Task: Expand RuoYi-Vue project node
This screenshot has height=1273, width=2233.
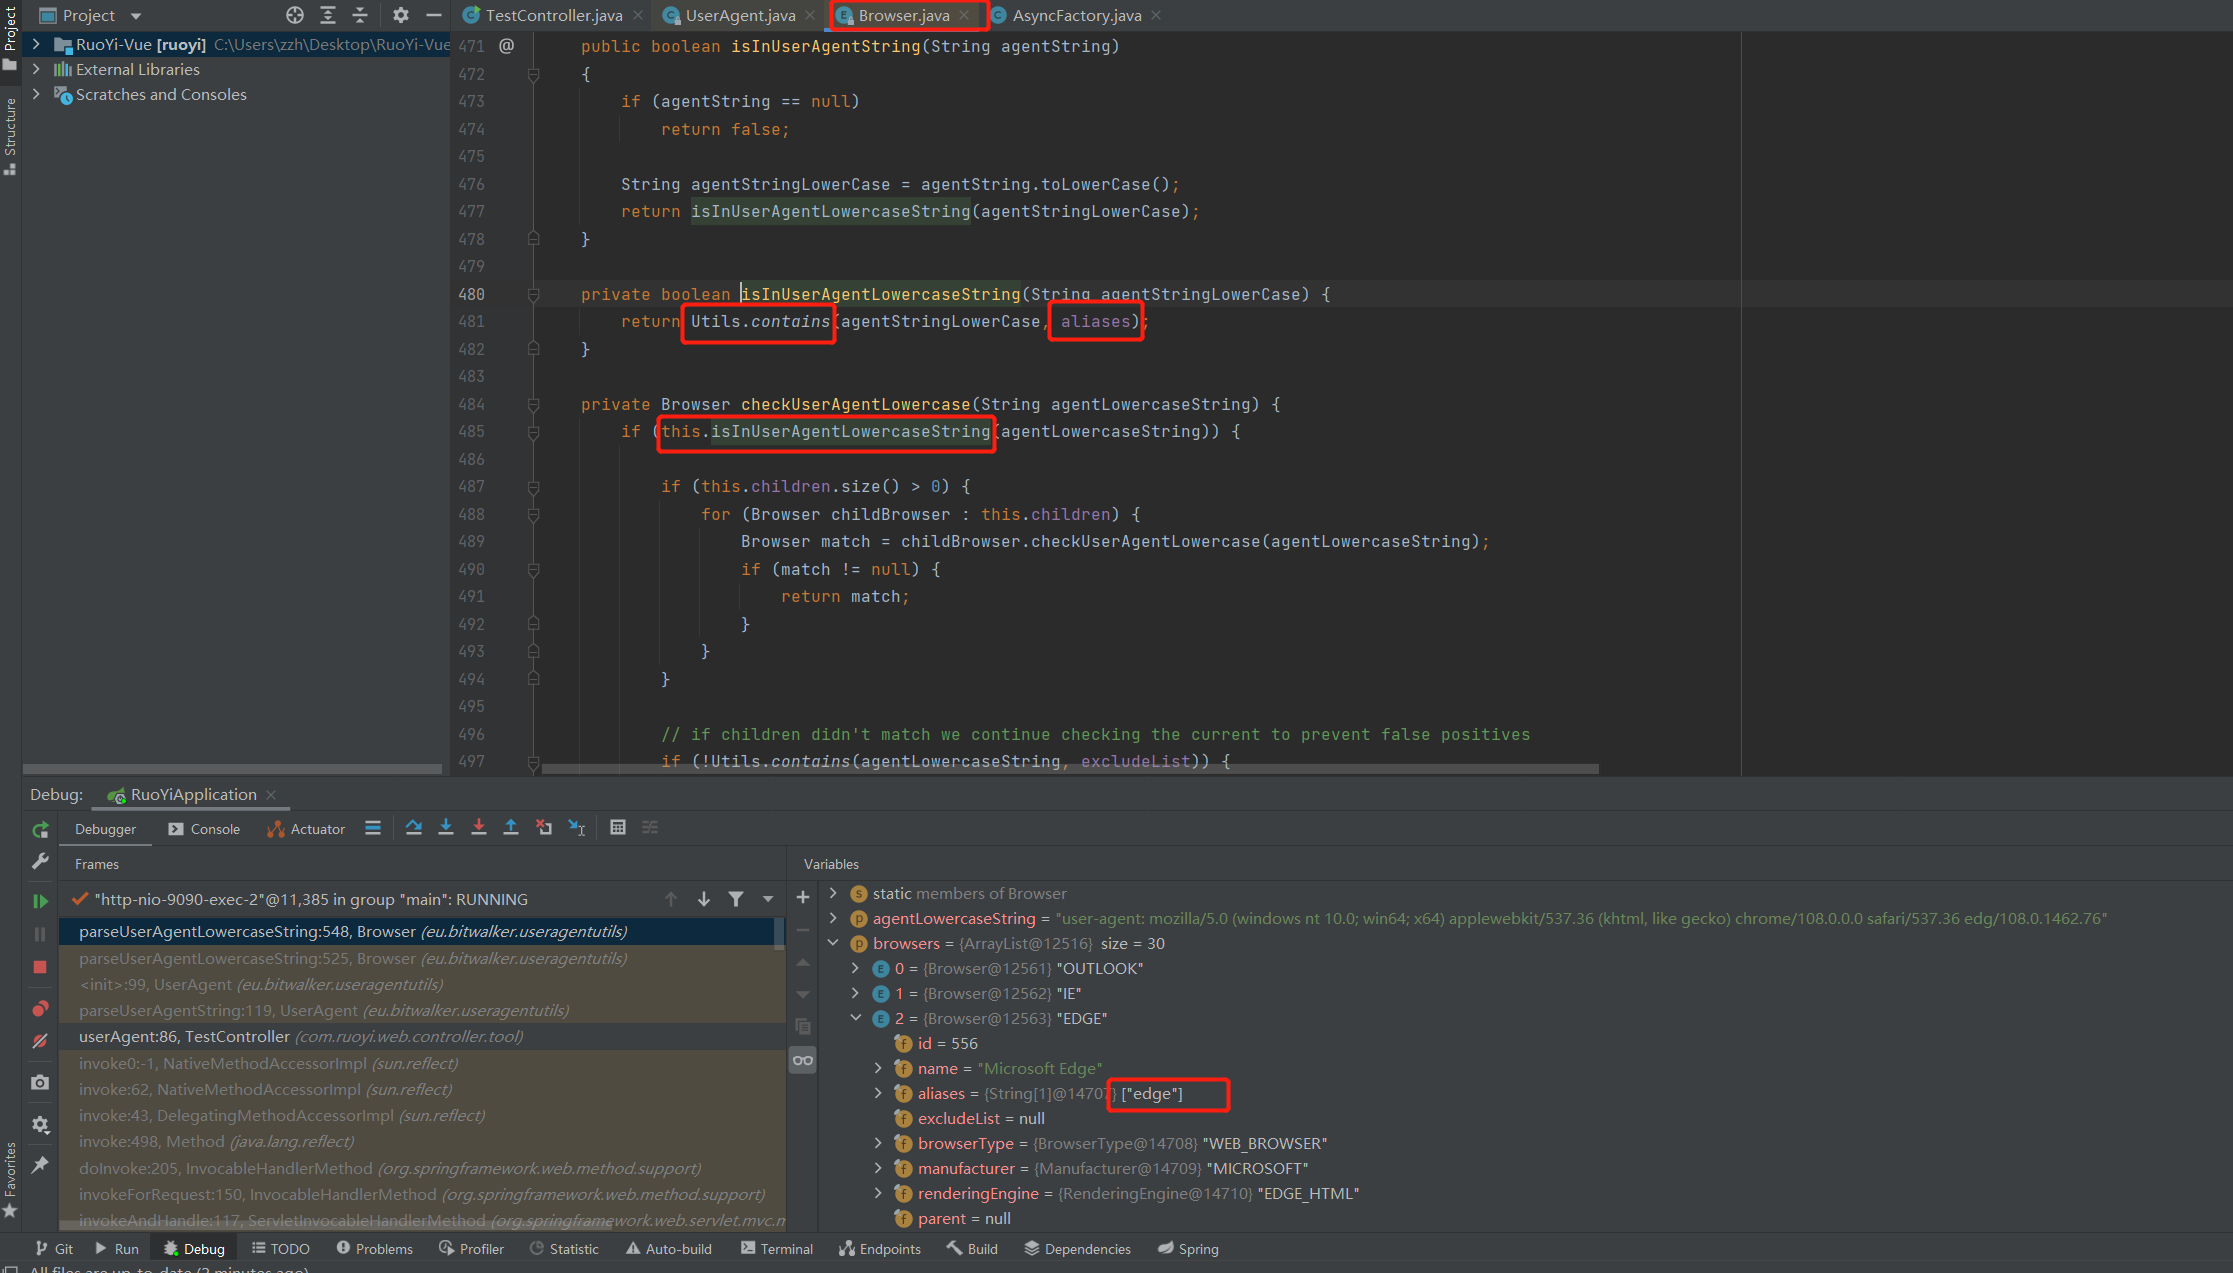Action: pos(37,44)
